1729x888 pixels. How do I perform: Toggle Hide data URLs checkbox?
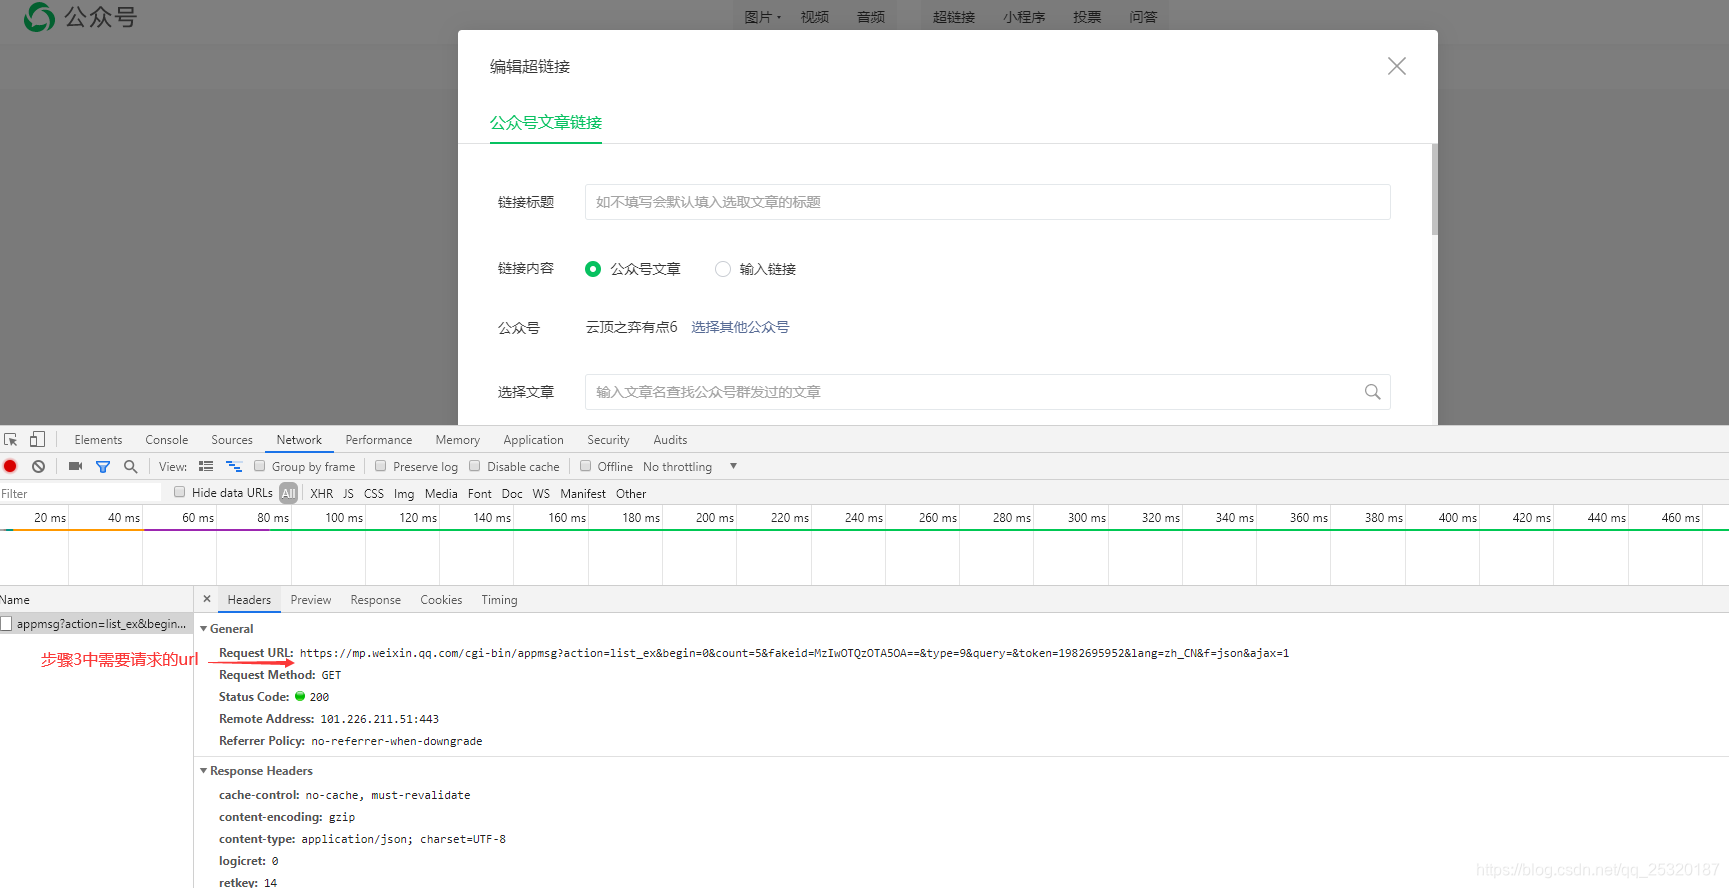point(180,492)
